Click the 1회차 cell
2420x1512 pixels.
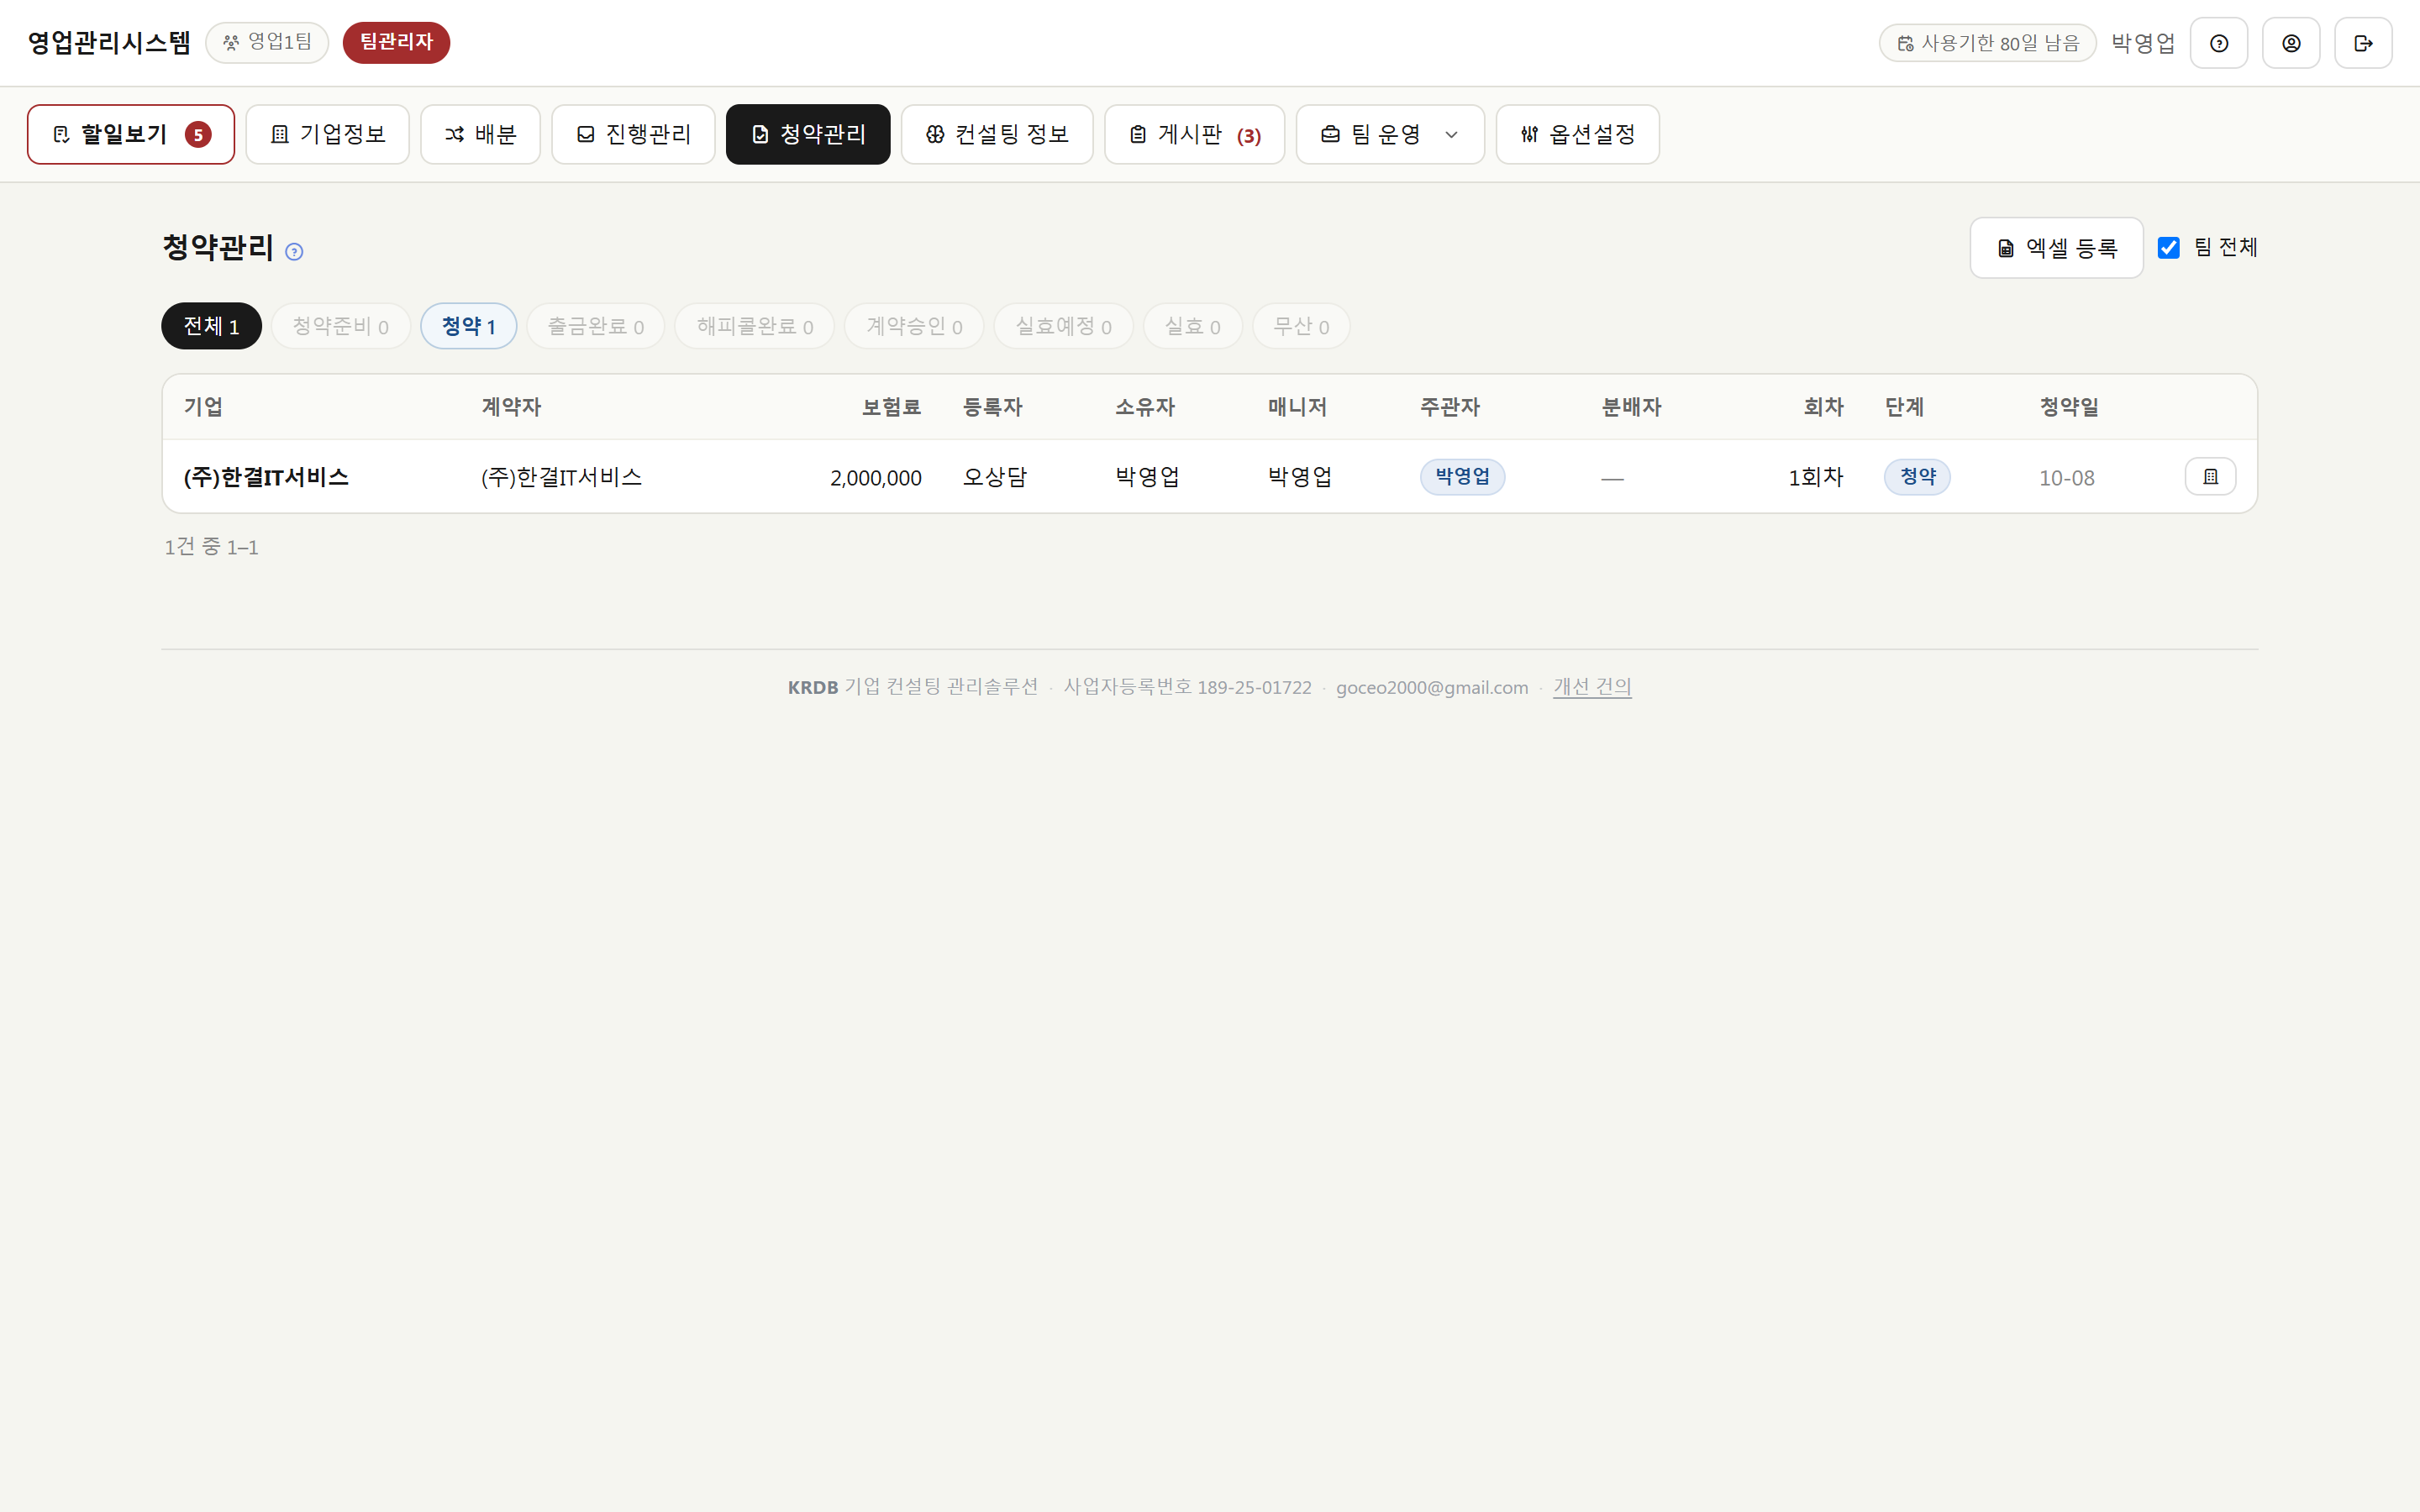[x=1815, y=477]
